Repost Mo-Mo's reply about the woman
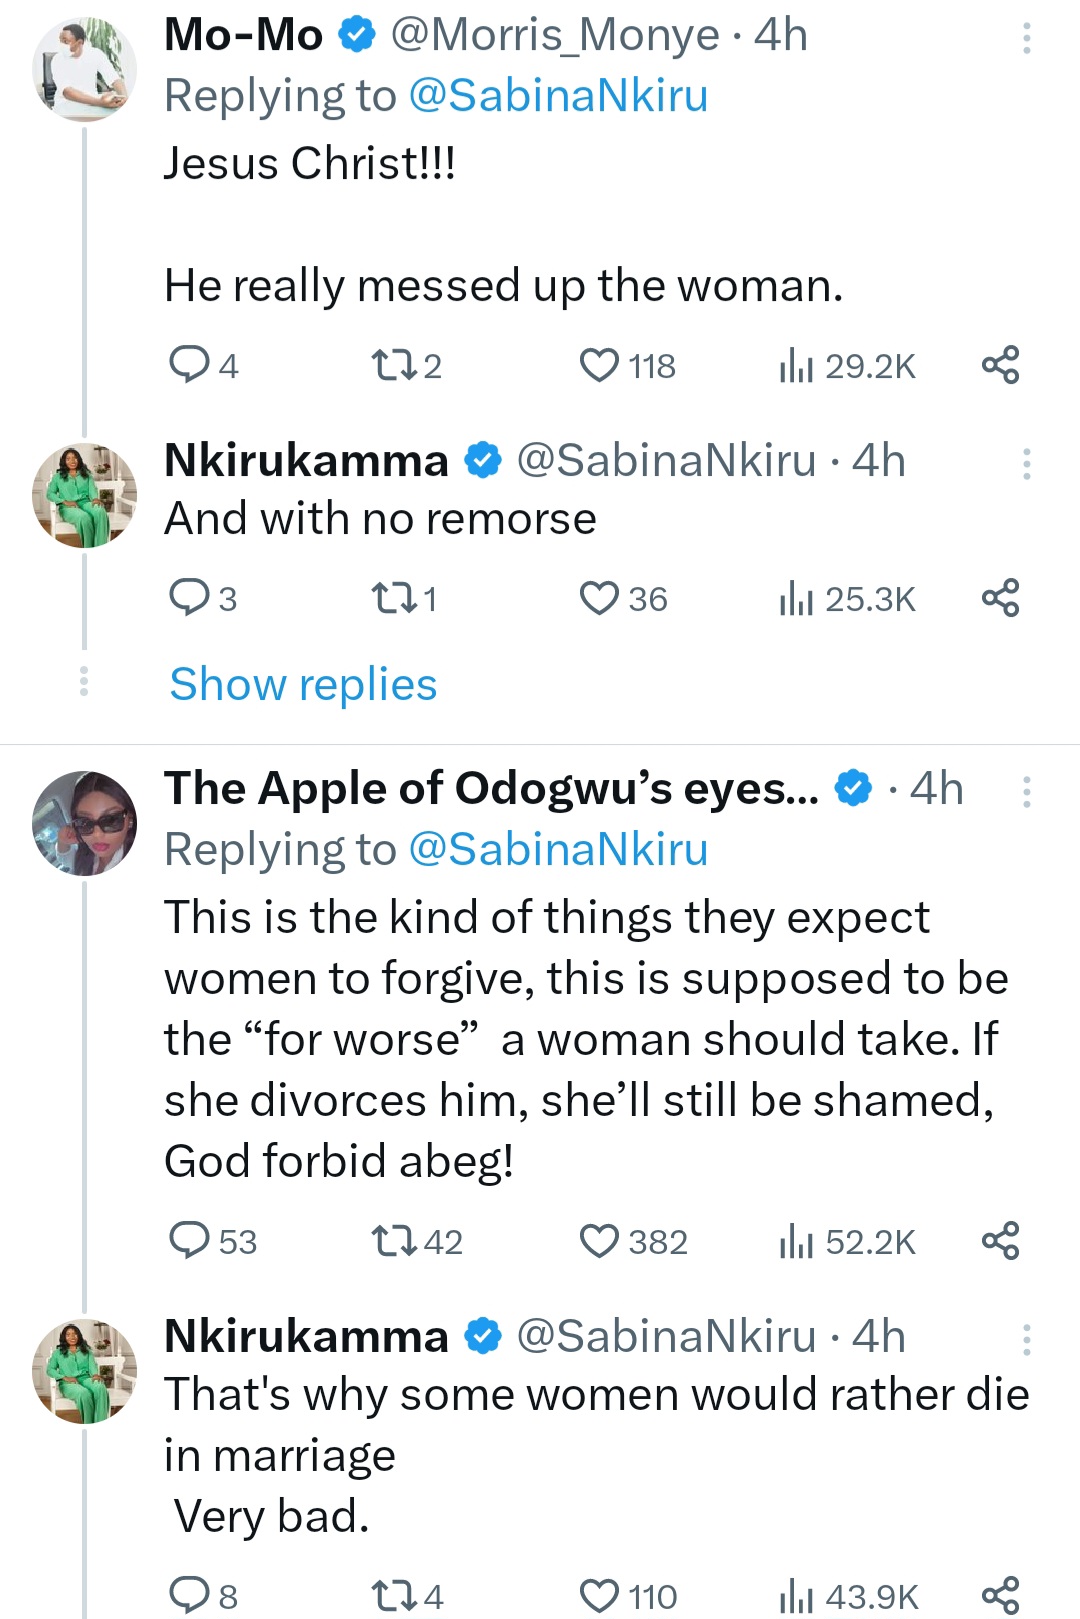The width and height of the screenshot is (1080, 1619). click(x=387, y=365)
